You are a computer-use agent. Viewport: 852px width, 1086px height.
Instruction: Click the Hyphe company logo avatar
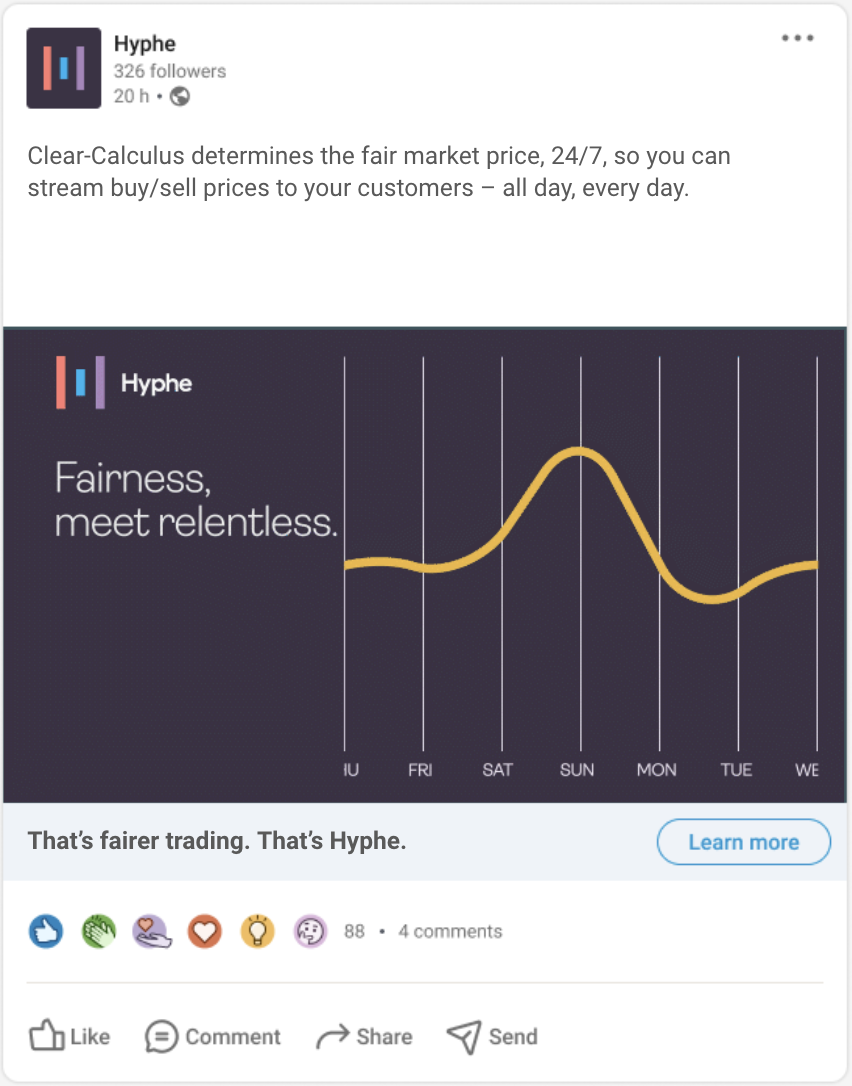pos(64,68)
